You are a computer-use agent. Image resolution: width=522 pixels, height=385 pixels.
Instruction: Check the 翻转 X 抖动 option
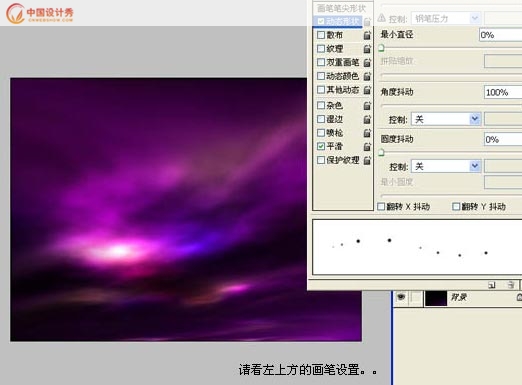tap(381, 207)
